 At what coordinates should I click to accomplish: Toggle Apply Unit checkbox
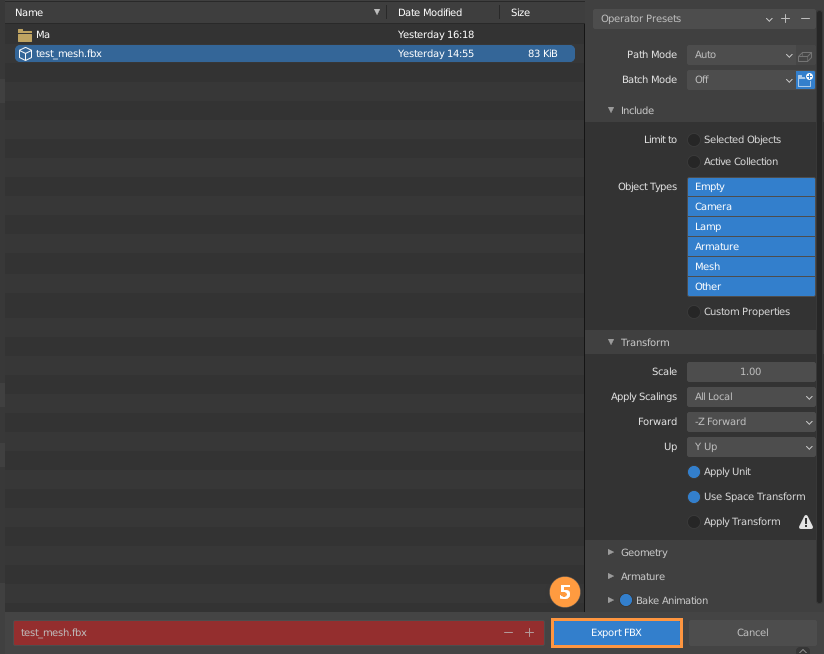point(694,472)
